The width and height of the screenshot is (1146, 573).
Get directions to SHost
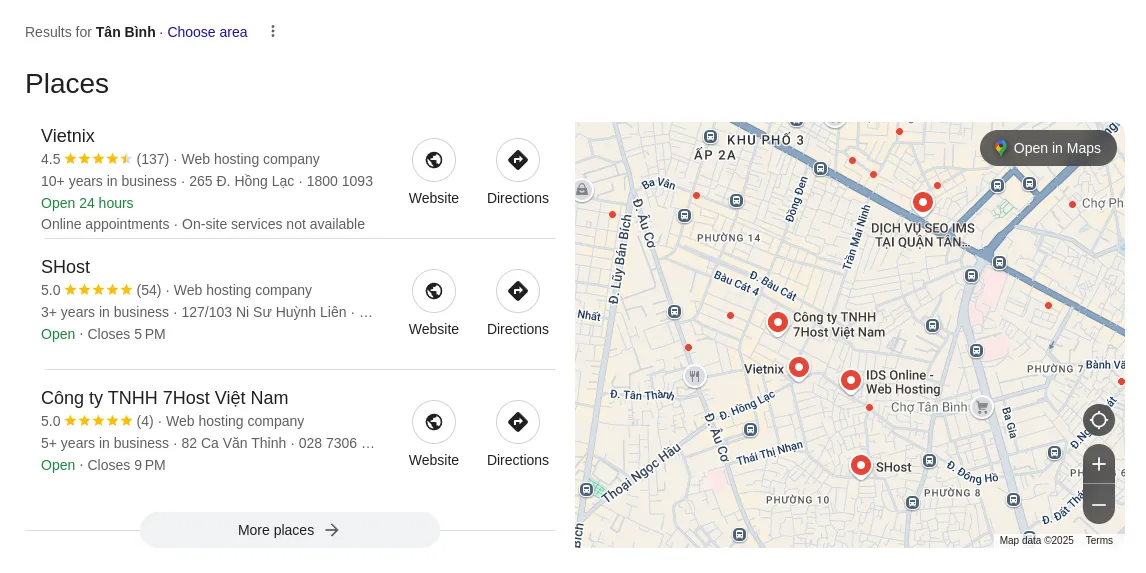coord(517,291)
